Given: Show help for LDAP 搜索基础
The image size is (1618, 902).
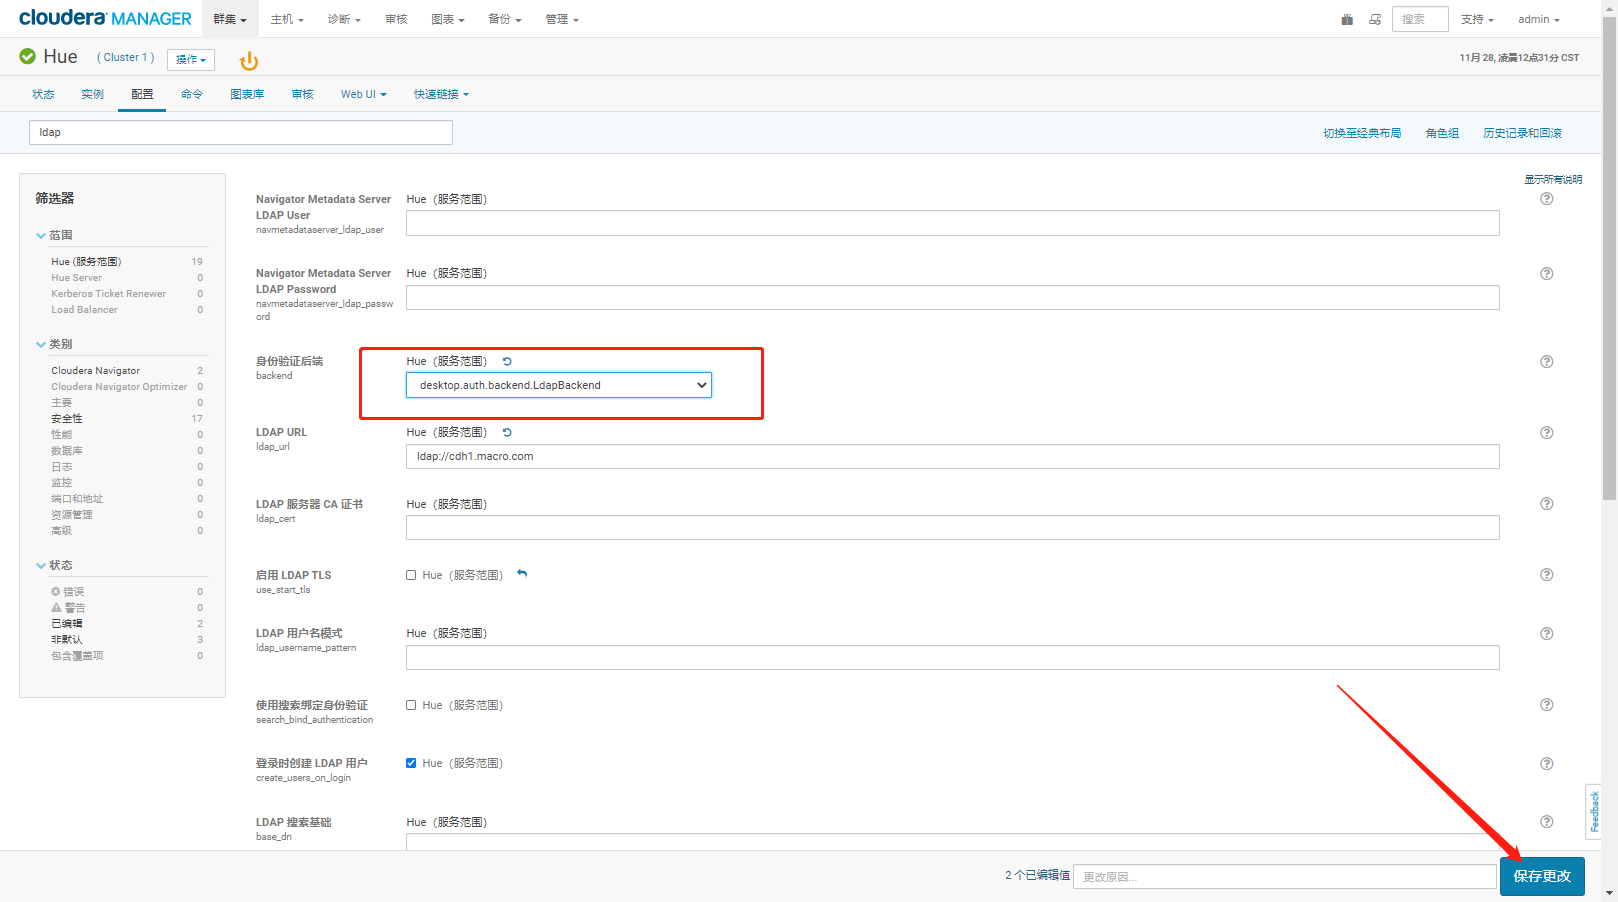Looking at the screenshot, I should 1547,822.
